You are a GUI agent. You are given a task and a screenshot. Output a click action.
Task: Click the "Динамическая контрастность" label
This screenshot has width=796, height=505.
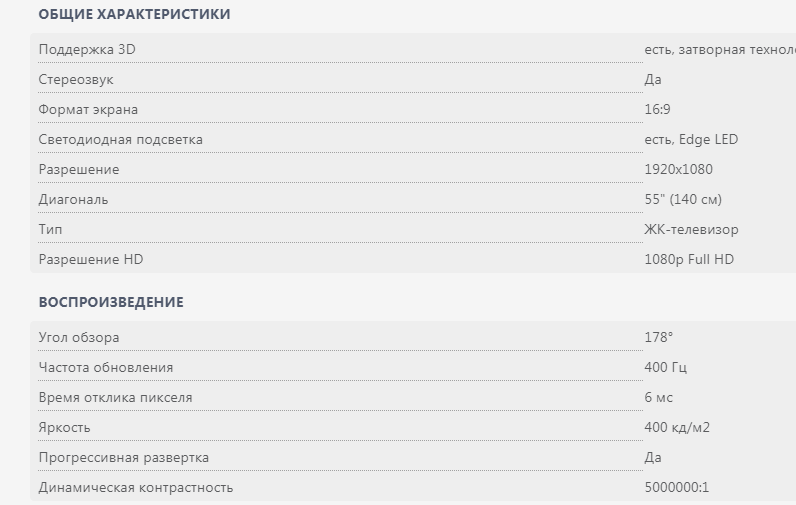tap(135, 487)
